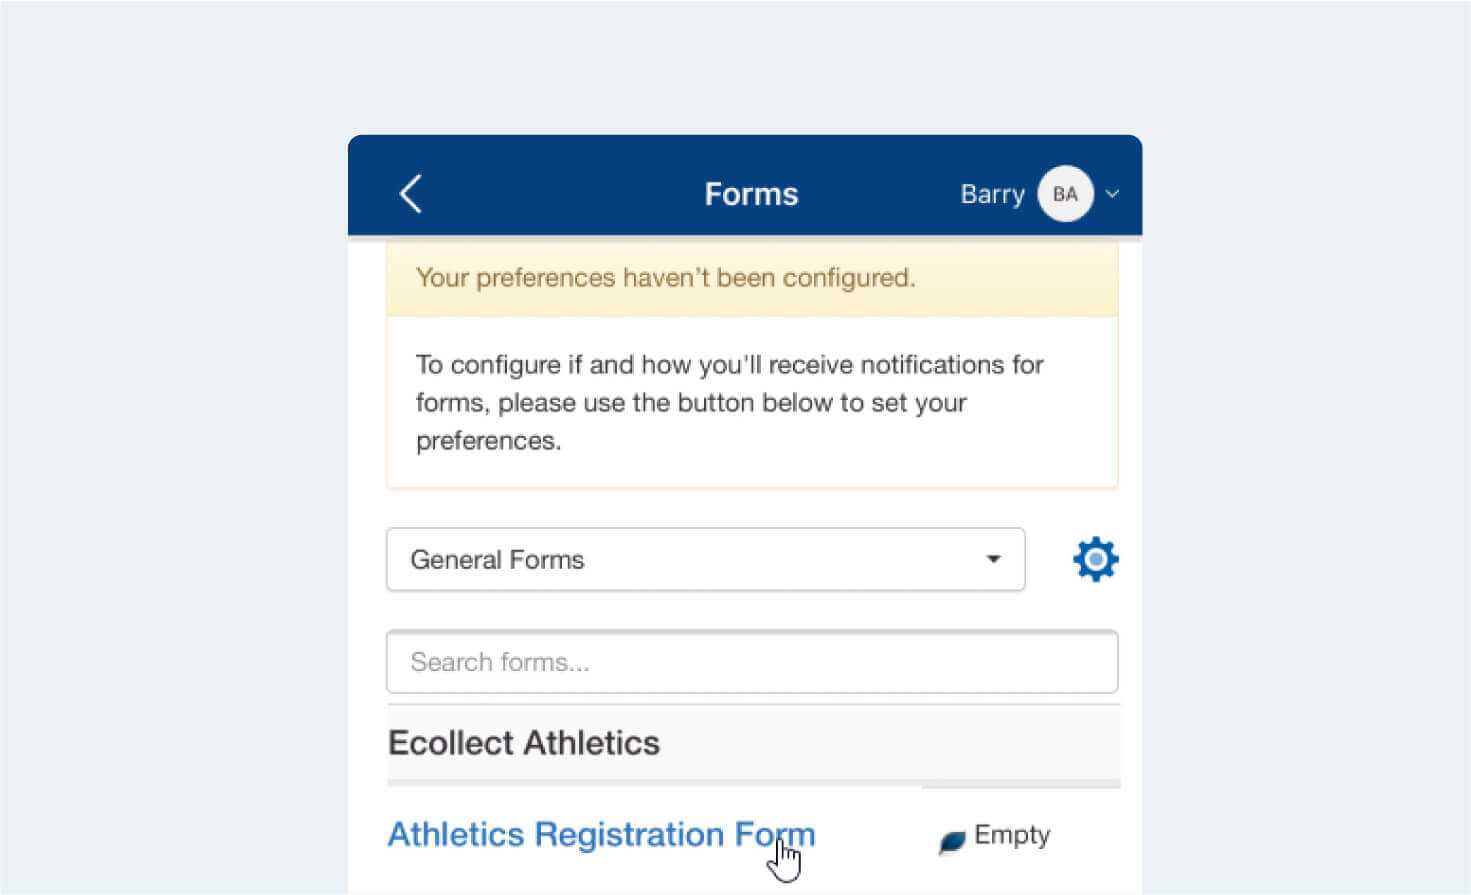Select the Forms title in the header
This screenshot has height=895, width=1471.
click(x=751, y=193)
